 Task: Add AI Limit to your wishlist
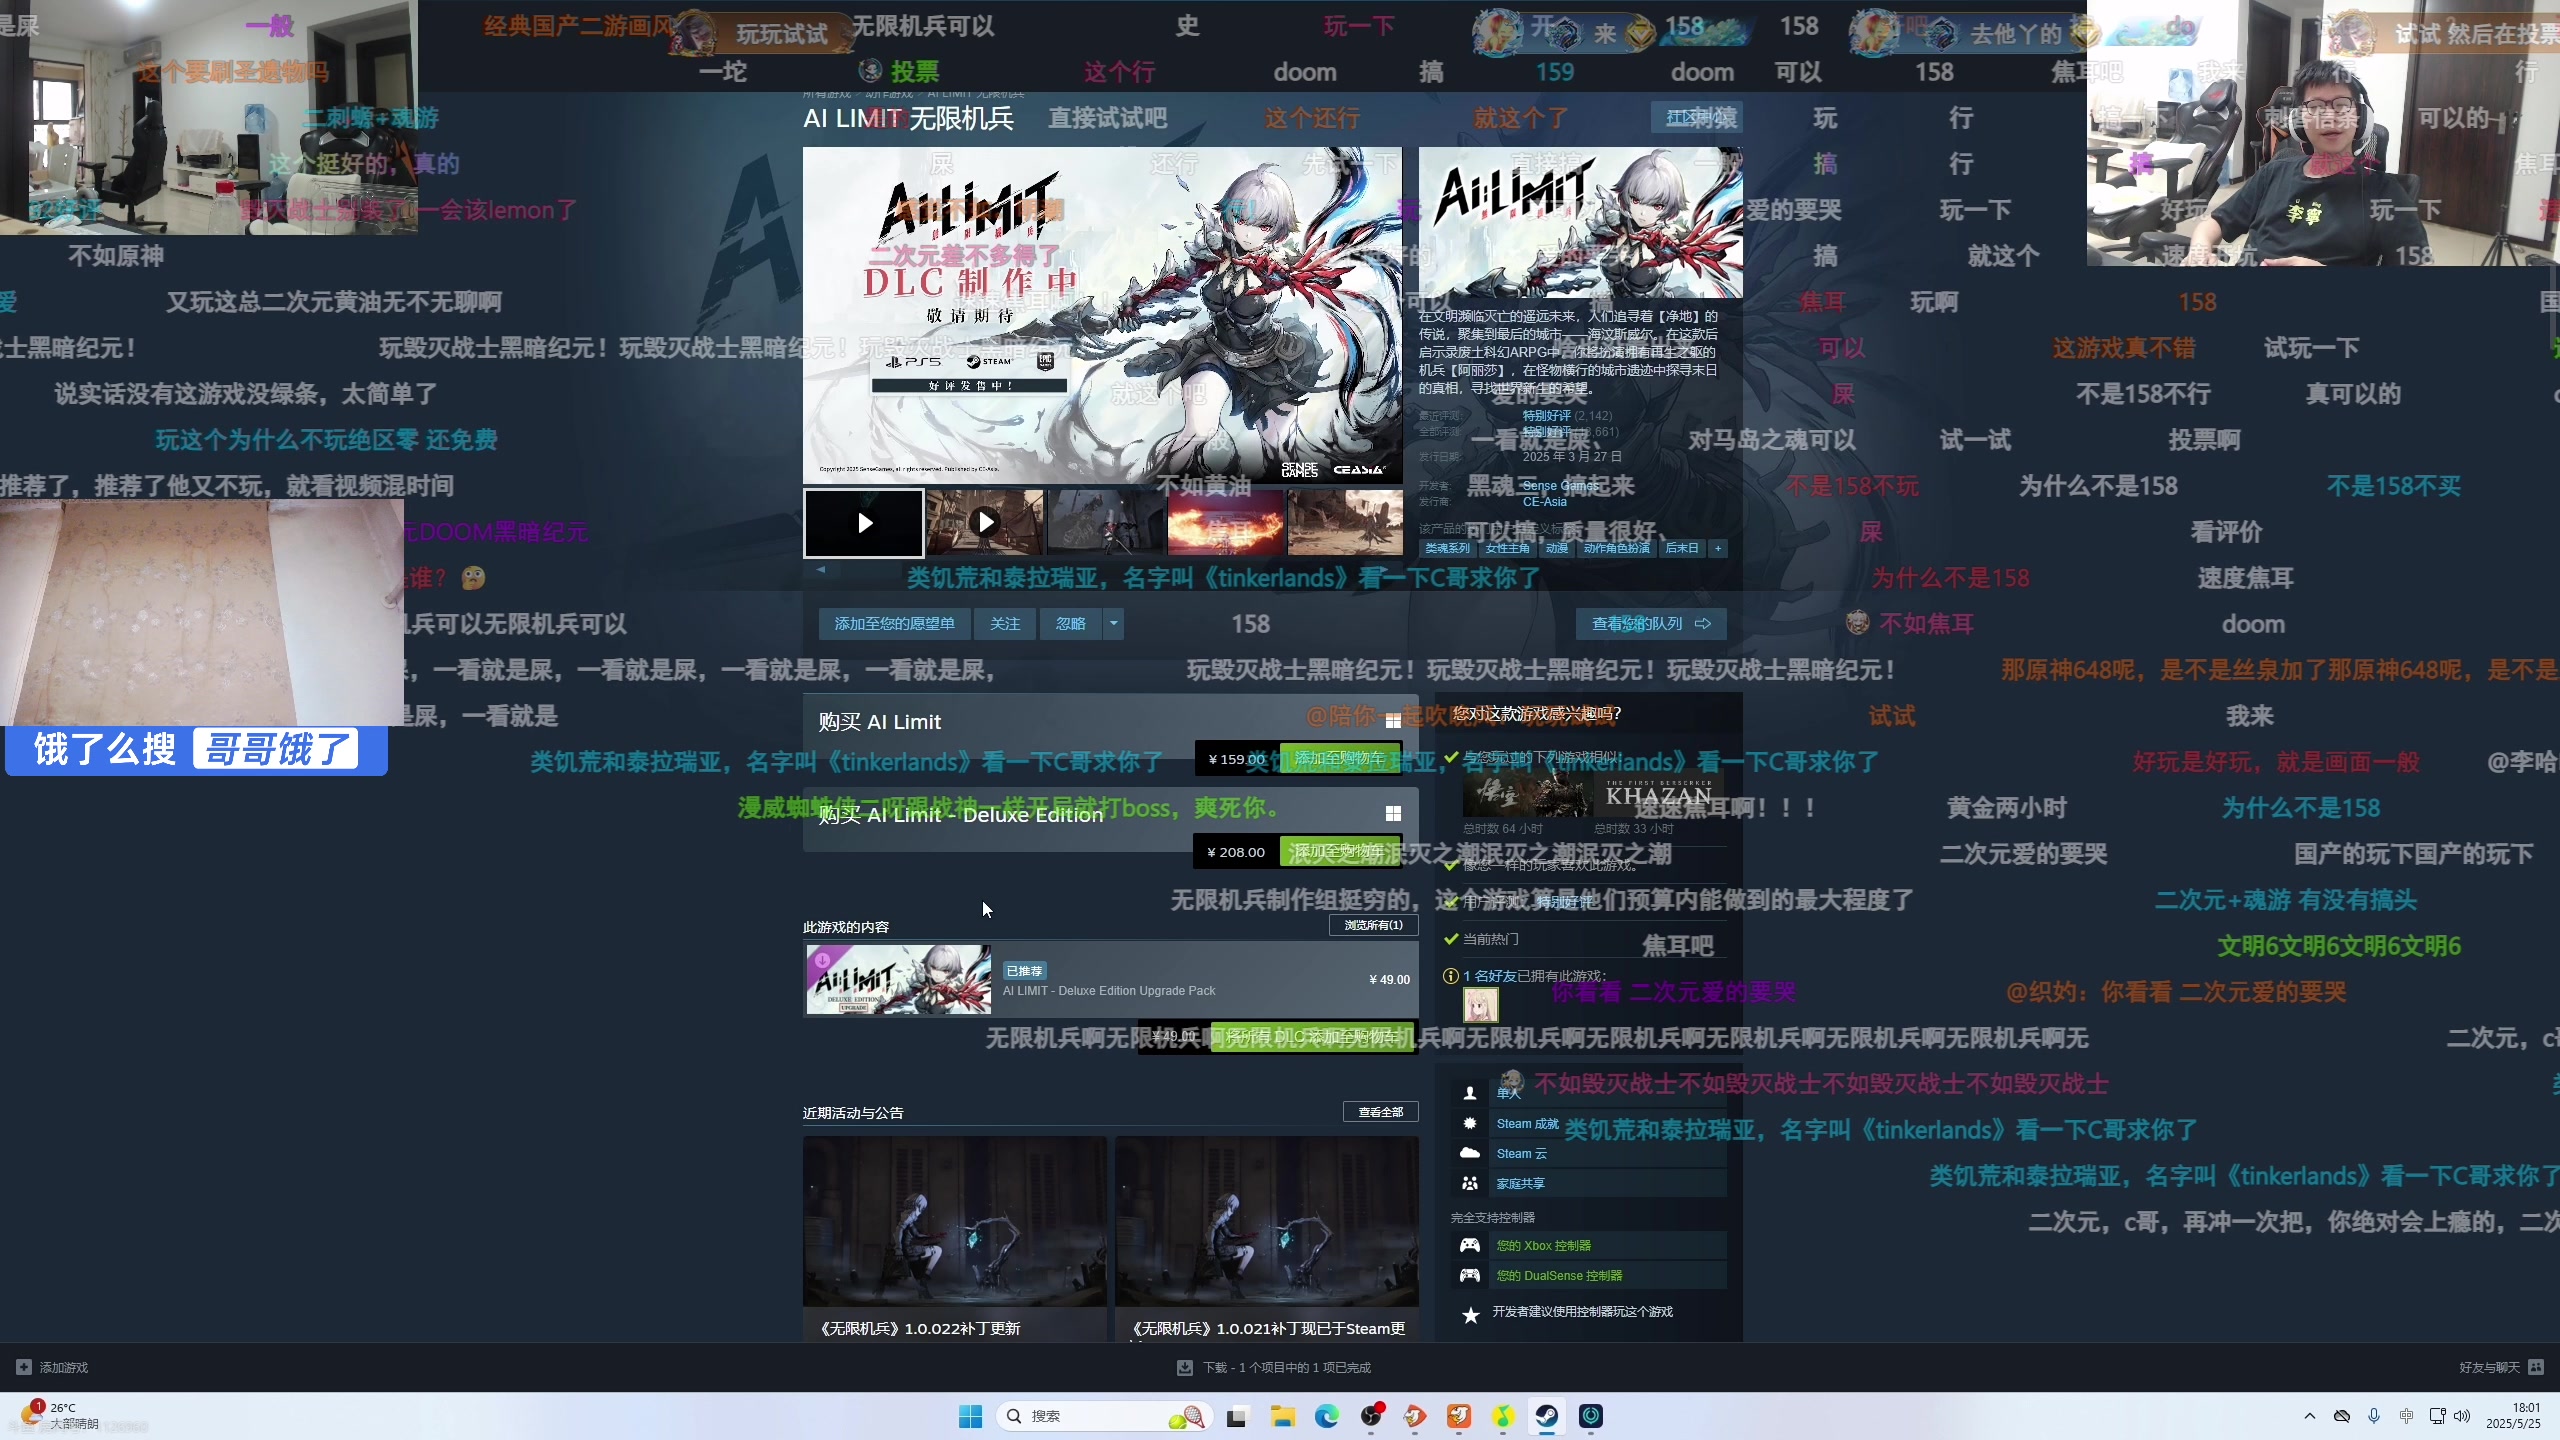click(x=894, y=624)
